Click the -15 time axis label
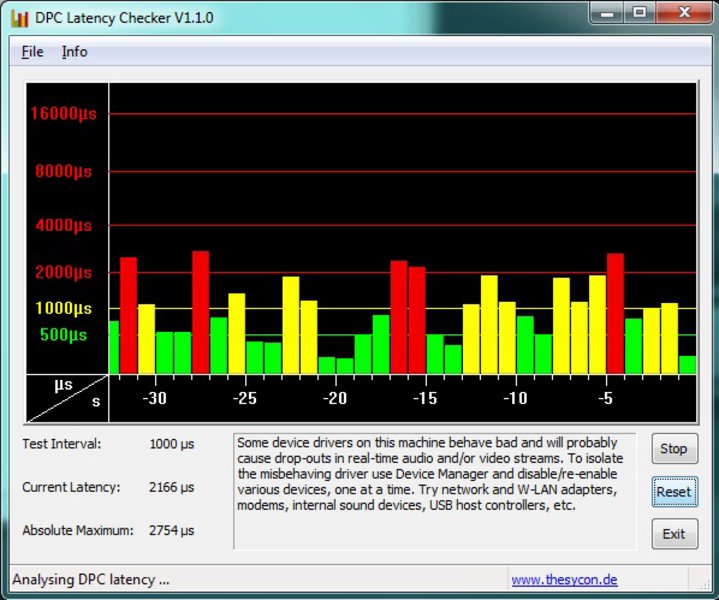Viewport: 719px width, 600px height. point(425,398)
